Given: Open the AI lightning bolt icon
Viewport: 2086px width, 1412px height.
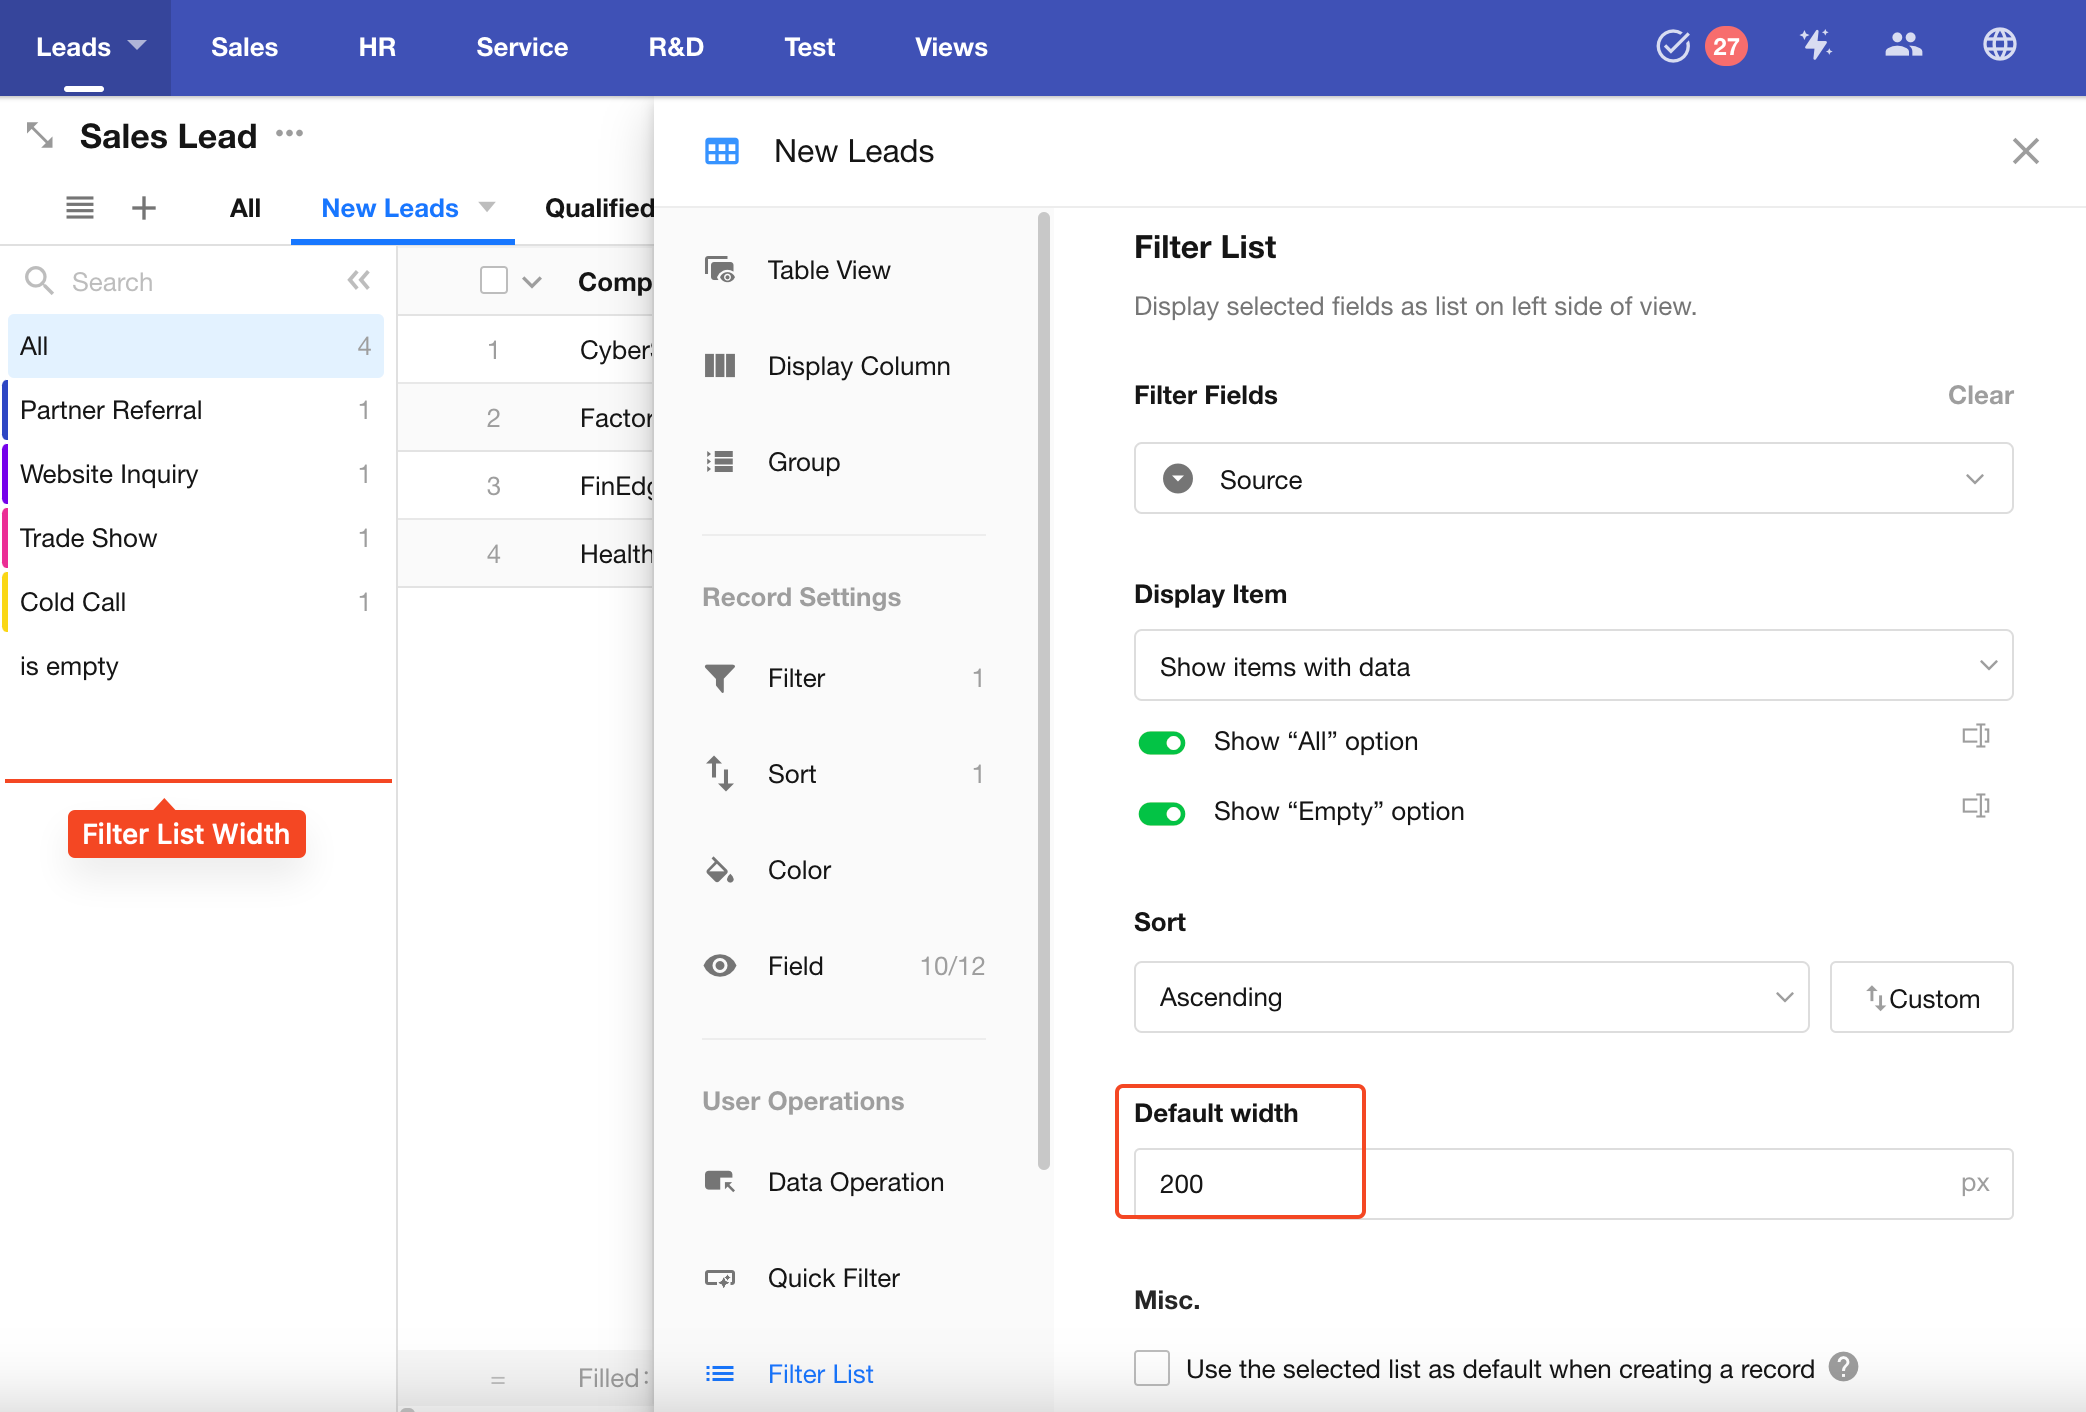Looking at the screenshot, I should tap(1815, 45).
